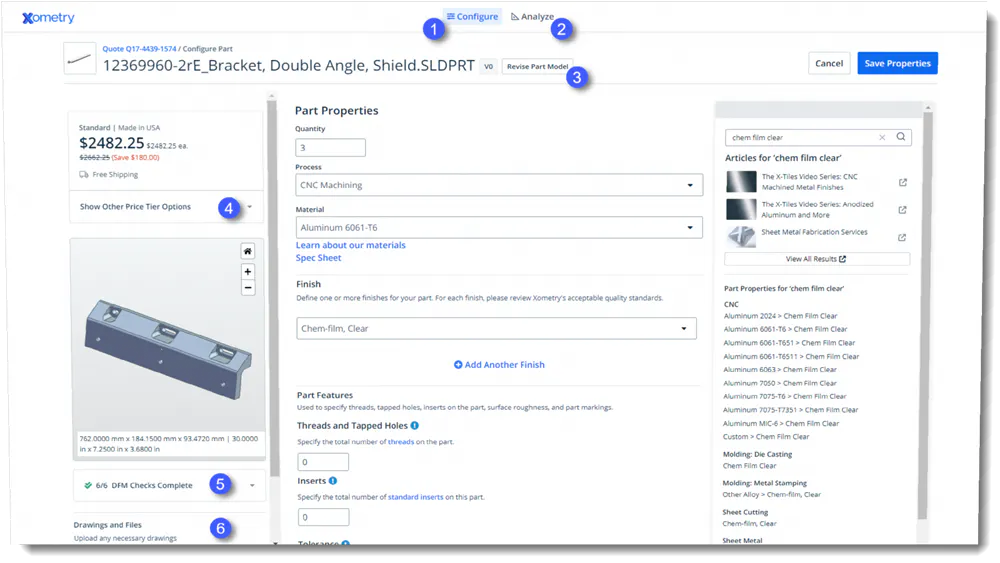Click the left panel vertical scrollbar
Viewport: 1000px width, 563px height.
[x=273, y=287]
